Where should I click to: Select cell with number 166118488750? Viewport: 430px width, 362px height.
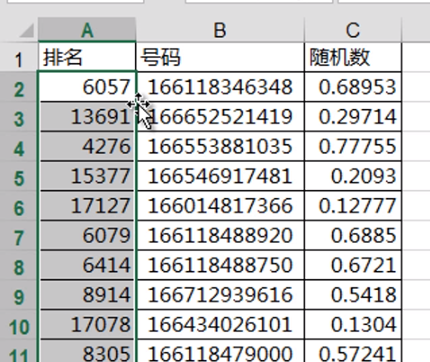(220, 265)
